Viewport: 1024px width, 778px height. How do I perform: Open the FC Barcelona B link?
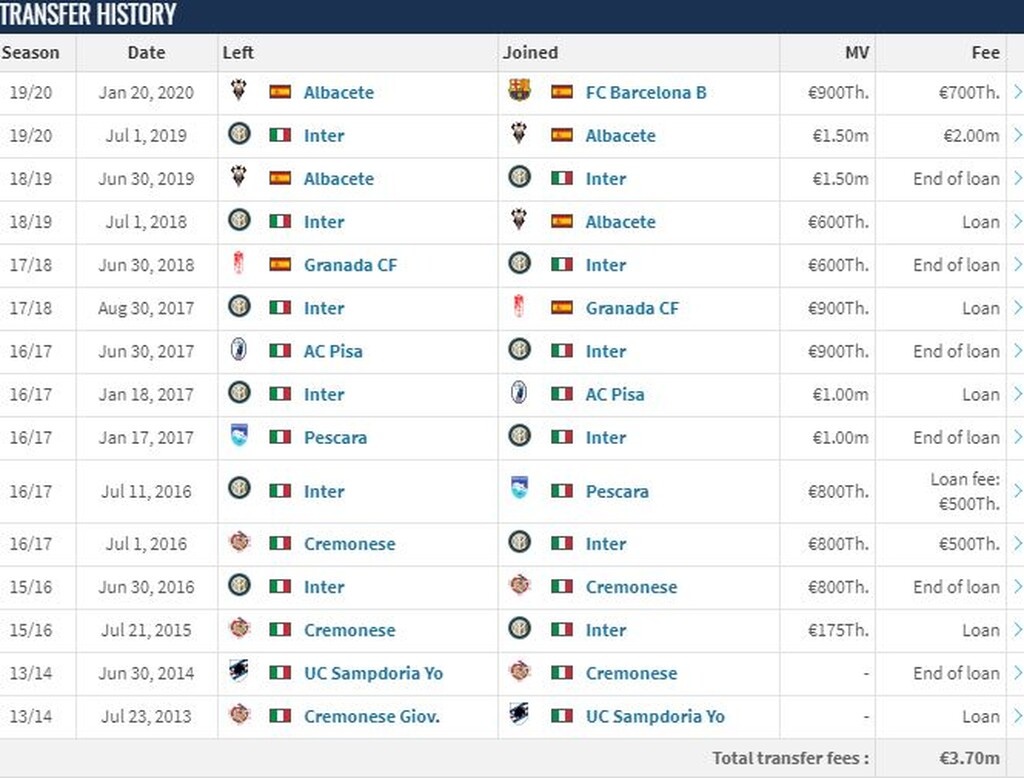tap(646, 92)
